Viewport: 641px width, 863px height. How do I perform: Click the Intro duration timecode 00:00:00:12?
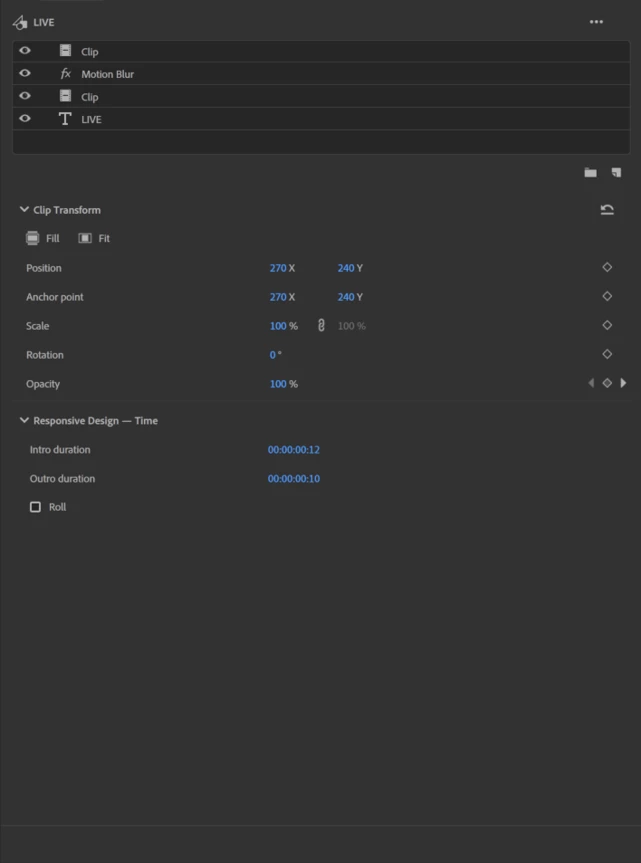tap(294, 450)
